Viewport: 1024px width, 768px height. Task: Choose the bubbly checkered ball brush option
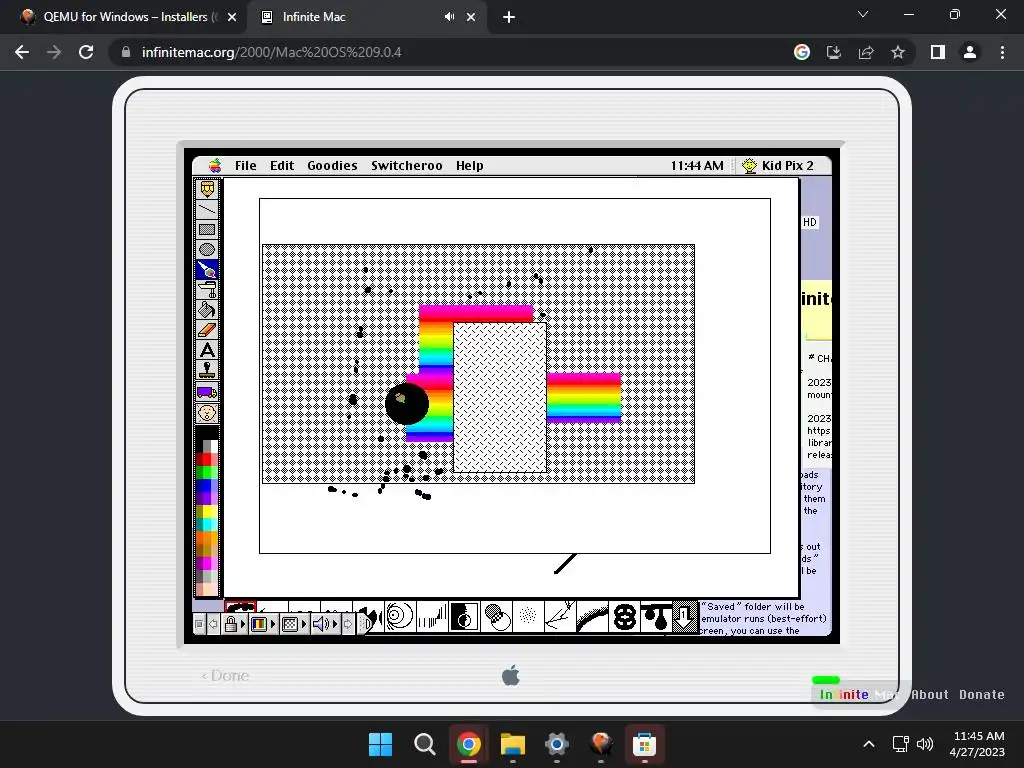(x=496, y=616)
